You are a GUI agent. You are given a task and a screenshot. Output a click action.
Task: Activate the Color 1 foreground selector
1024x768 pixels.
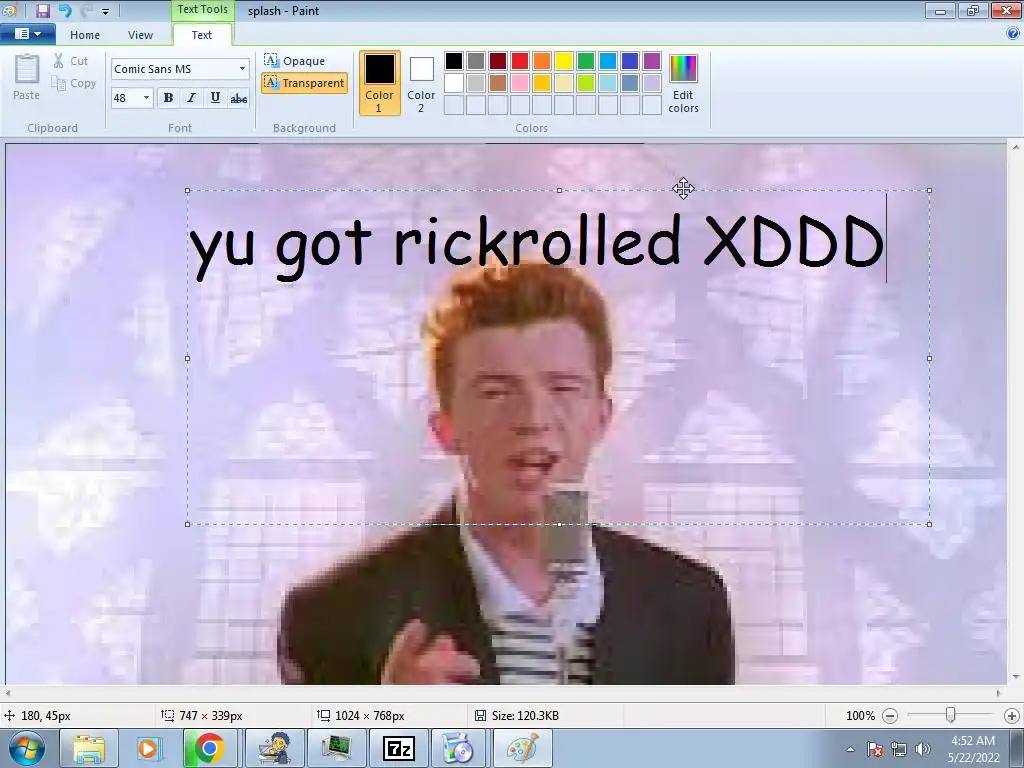379,84
